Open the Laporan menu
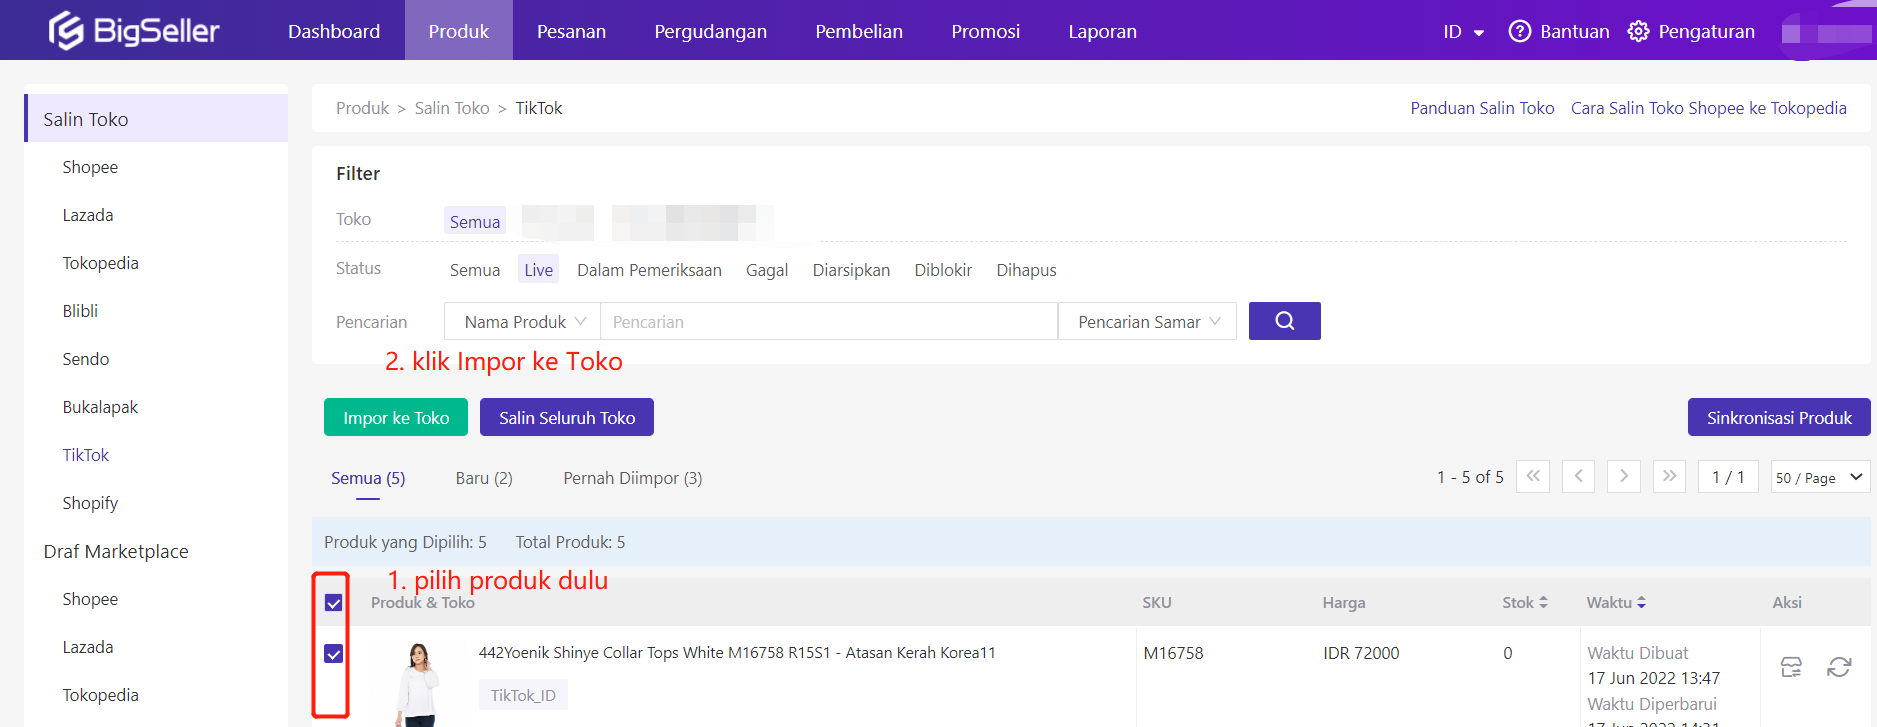The height and width of the screenshot is (727, 1877). pos(1102,31)
